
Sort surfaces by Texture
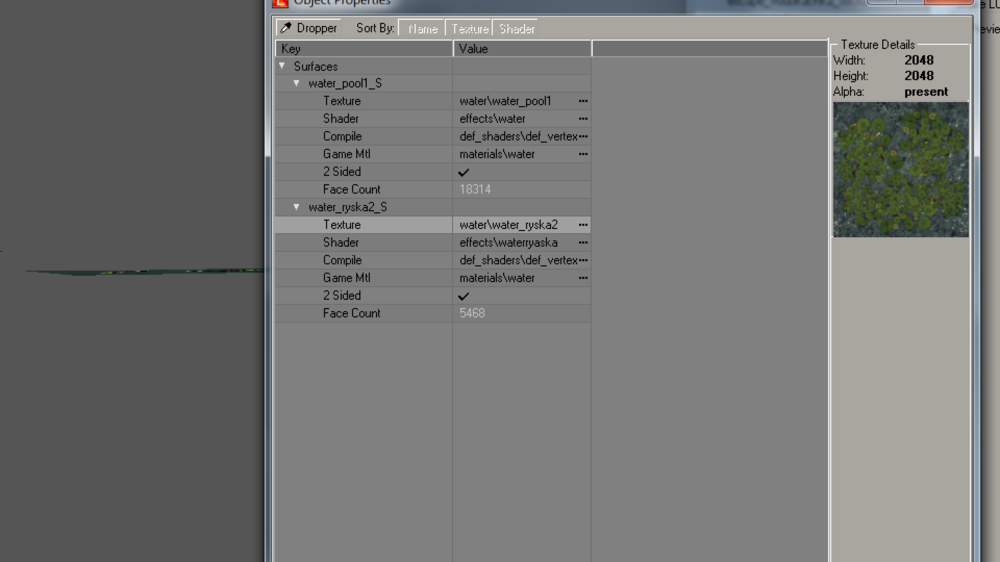click(469, 29)
